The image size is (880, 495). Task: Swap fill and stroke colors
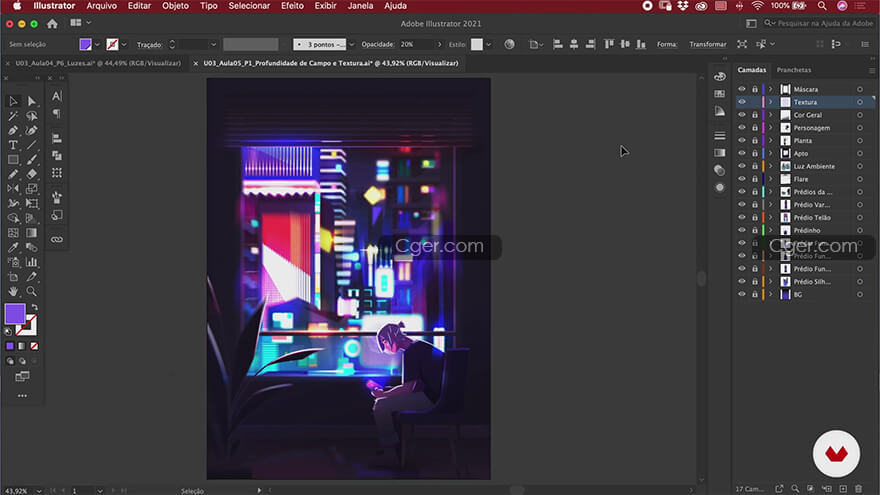click(35, 307)
